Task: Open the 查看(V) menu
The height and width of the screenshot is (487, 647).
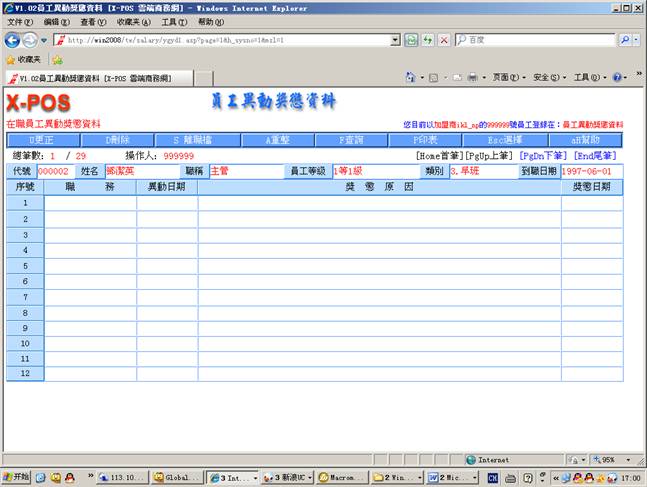Action: (x=94, y=21)
